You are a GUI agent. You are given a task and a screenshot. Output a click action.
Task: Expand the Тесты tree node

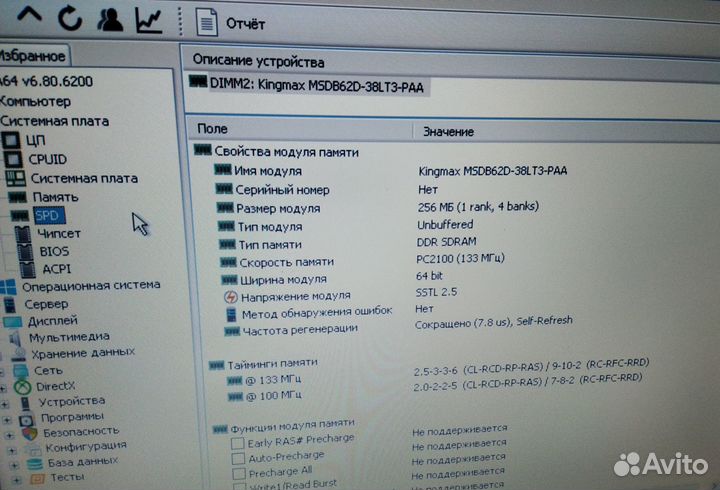click(17, 481)
